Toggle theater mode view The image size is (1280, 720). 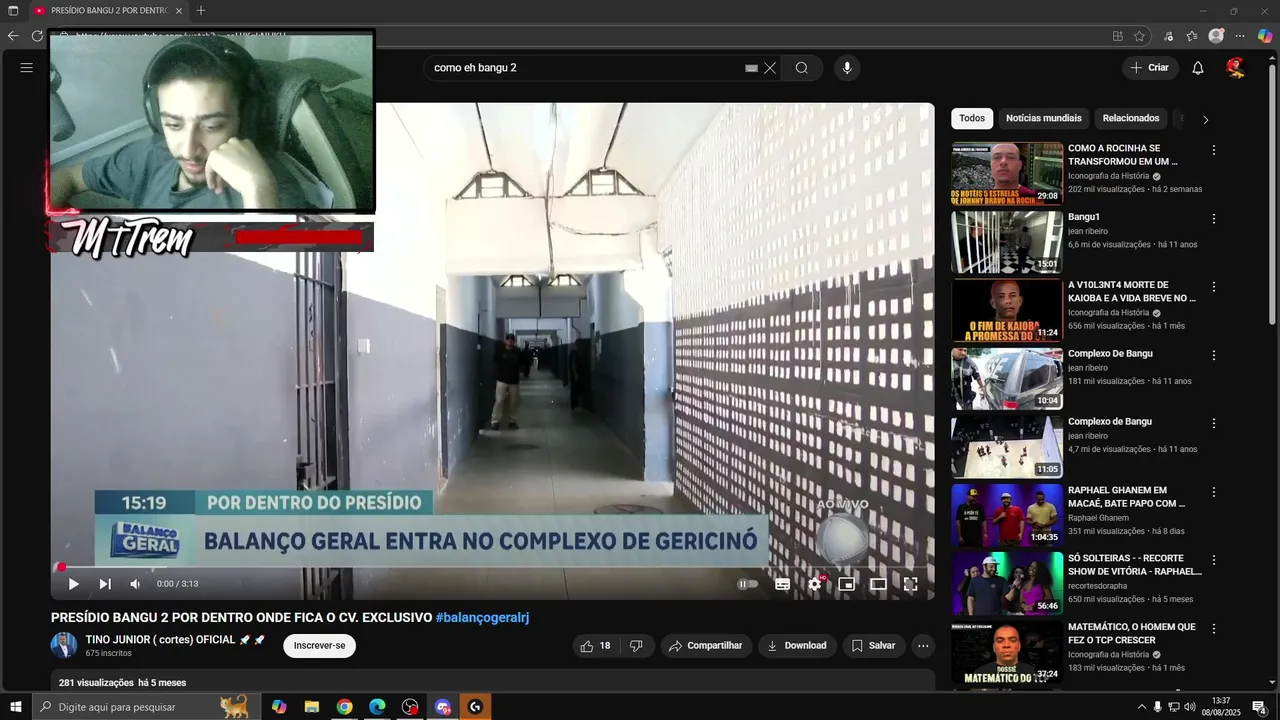[878, 584]
